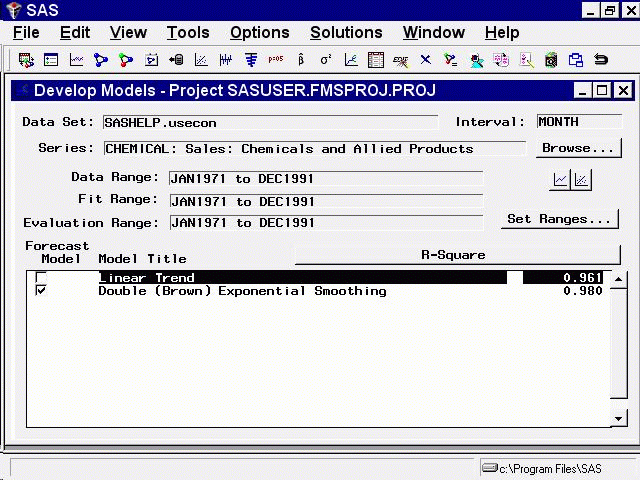Click the R-Square statistic header button

tap(453, 255)
